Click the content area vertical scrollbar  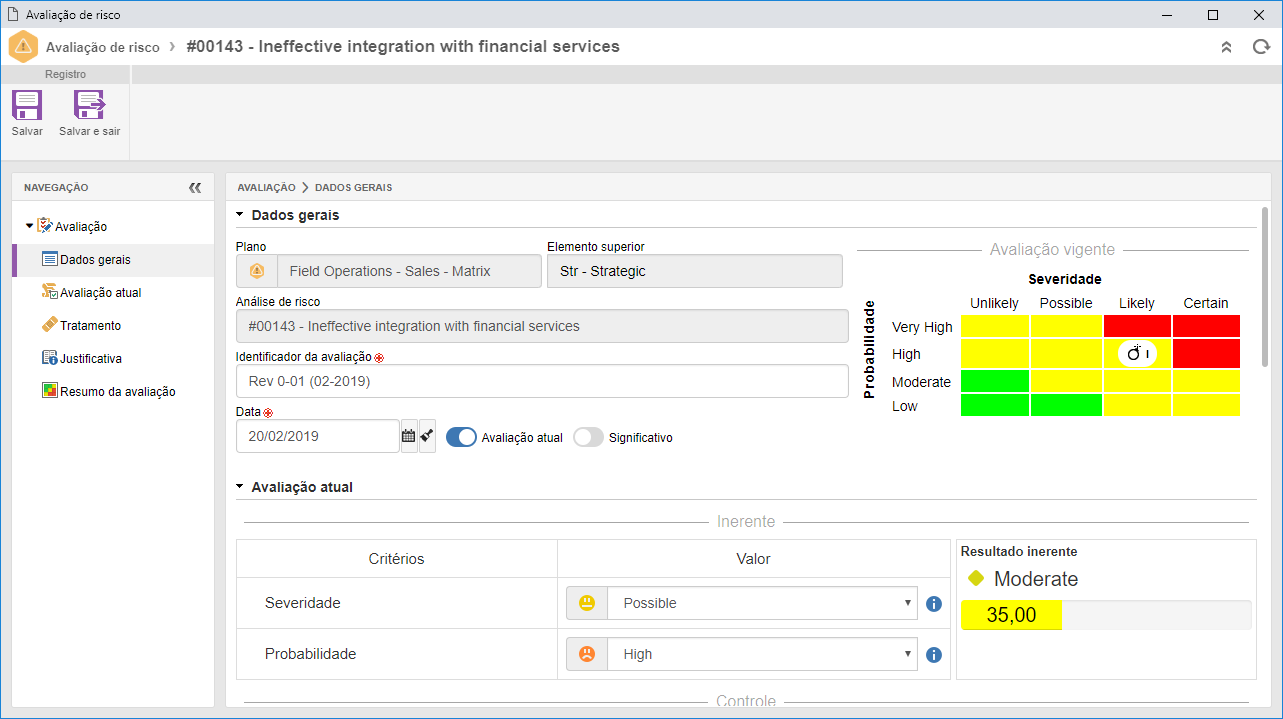tap(1265, 285)
